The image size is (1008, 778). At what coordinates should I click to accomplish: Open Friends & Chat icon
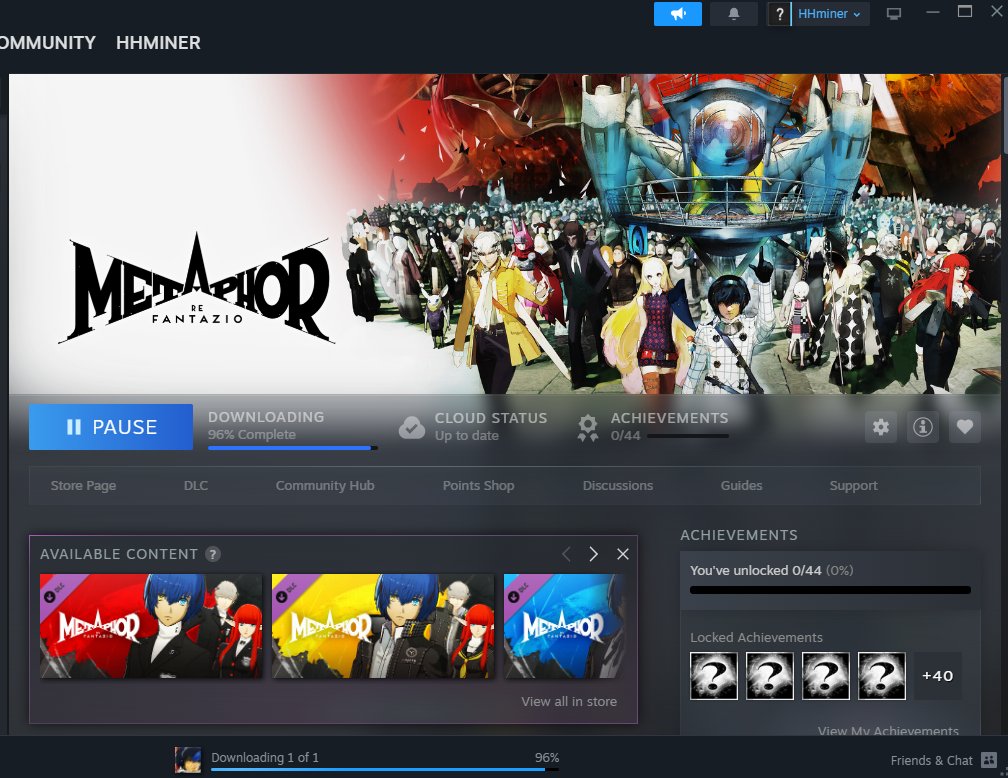coord(989,760)
